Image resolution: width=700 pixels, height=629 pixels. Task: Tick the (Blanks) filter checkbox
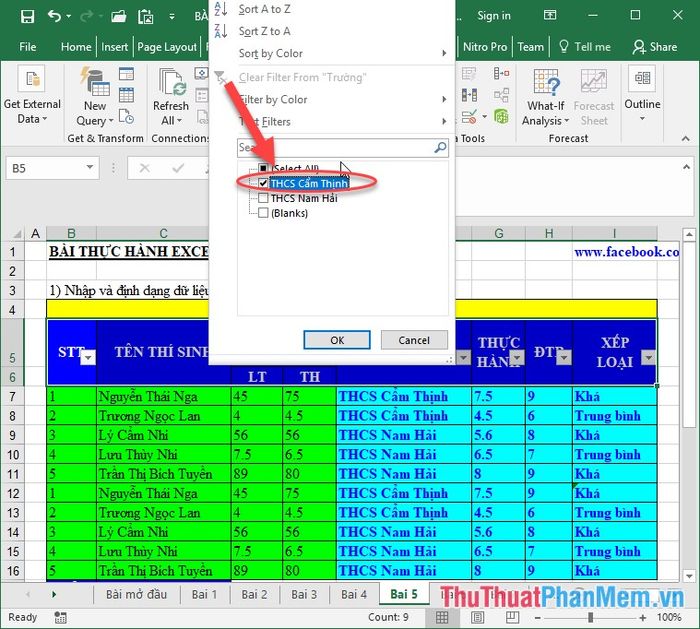(263, 213)
